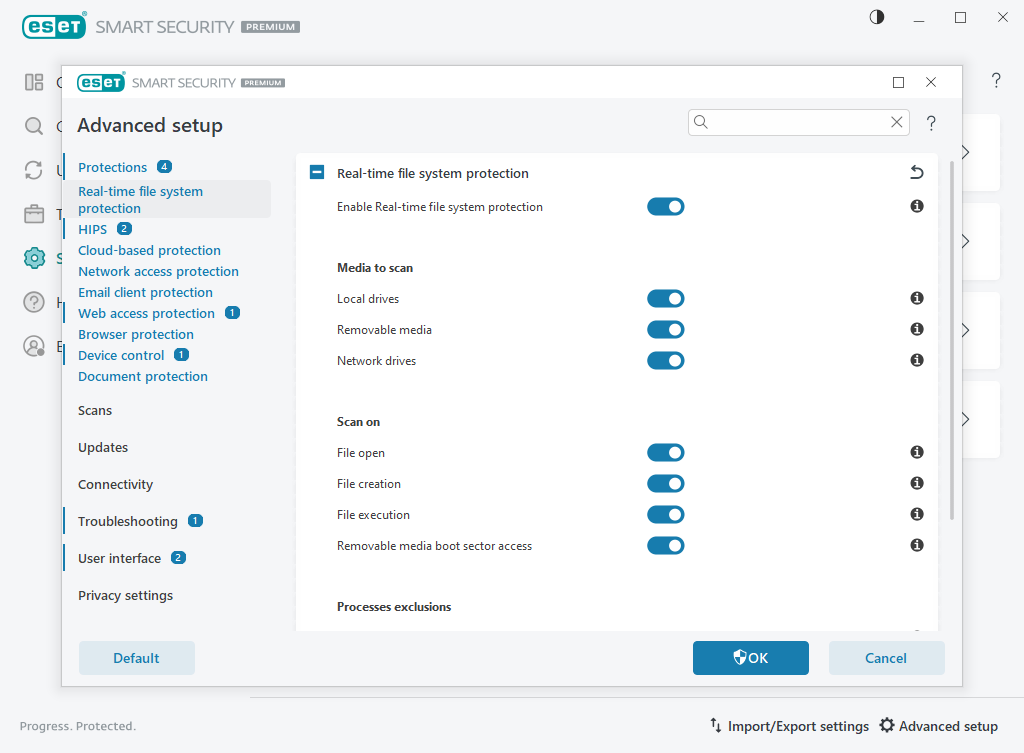Expand the Scans category in sidebar
This screenshot has width=1024, height=753.
click(95, 411)
